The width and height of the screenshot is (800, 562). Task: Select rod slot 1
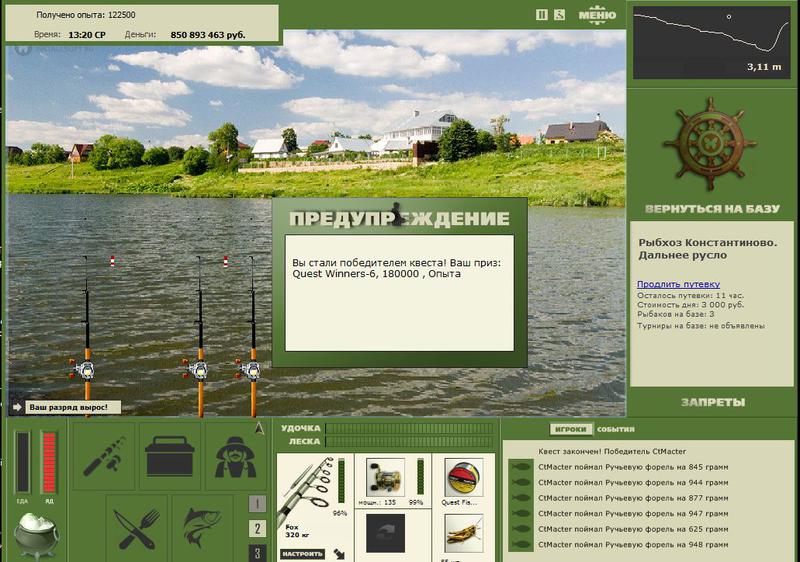tap(257, 504)
